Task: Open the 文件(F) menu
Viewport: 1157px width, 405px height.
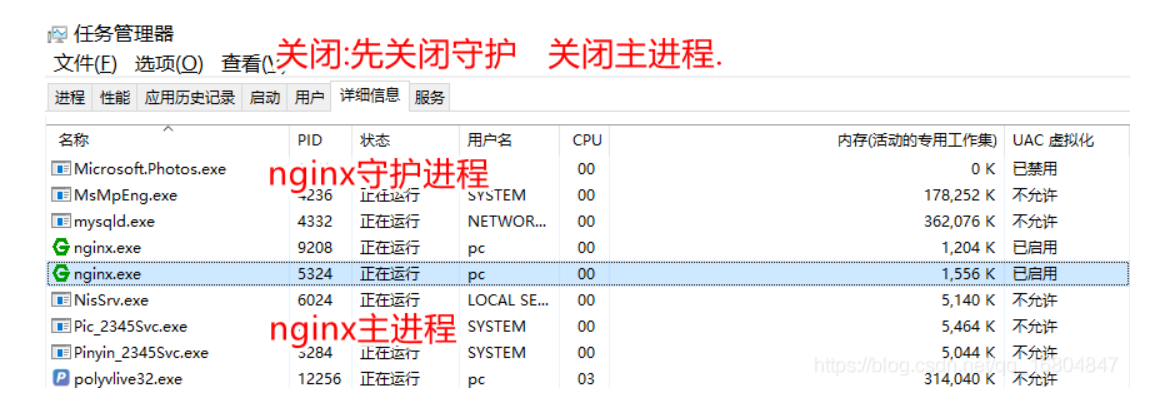Action: (x=85, y=64)
